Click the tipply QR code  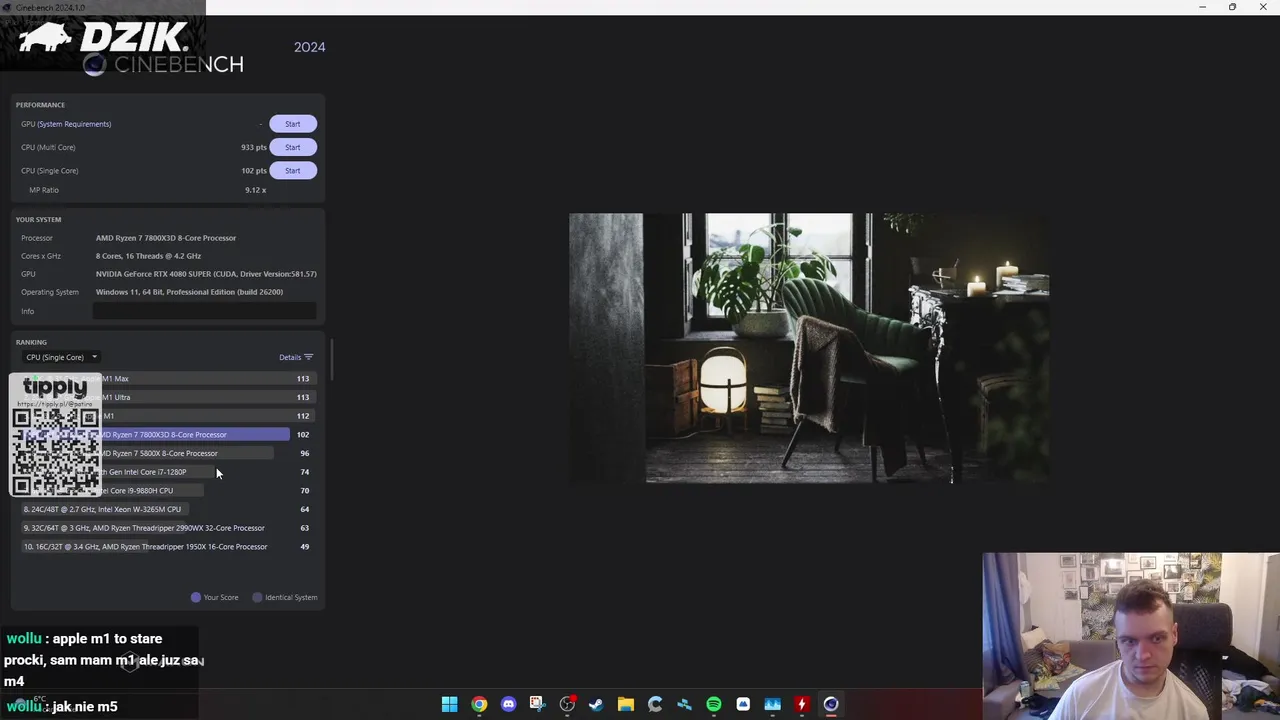pos(55,451)
